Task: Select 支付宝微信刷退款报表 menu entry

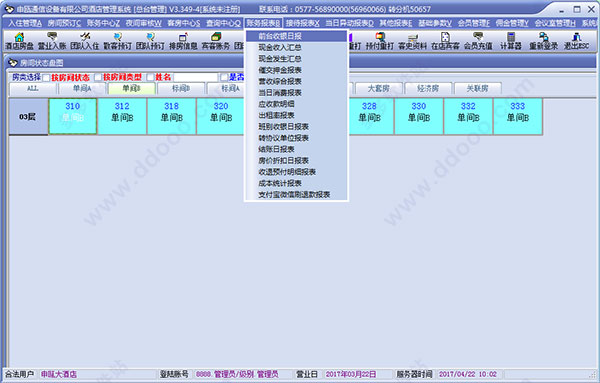Action: pyautogui.click(x=296, y=195)
